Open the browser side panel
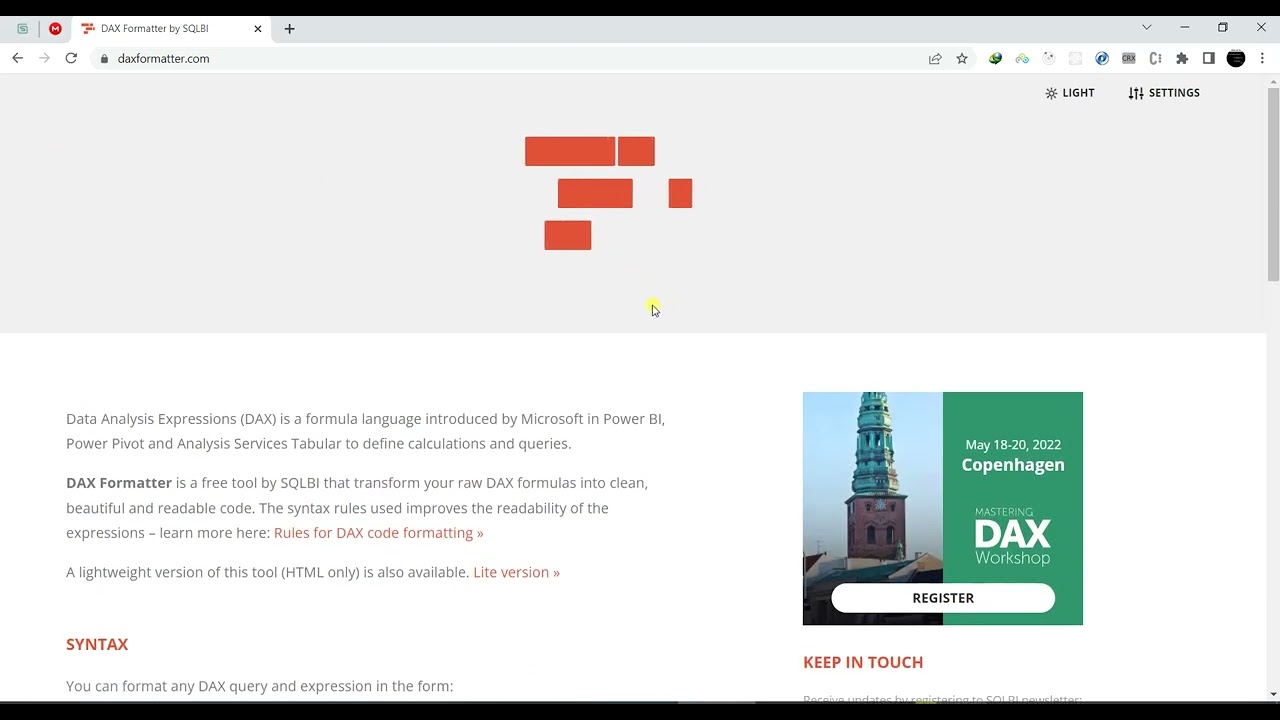The height and width of the screenshot is (720, 1280). 1209,58
